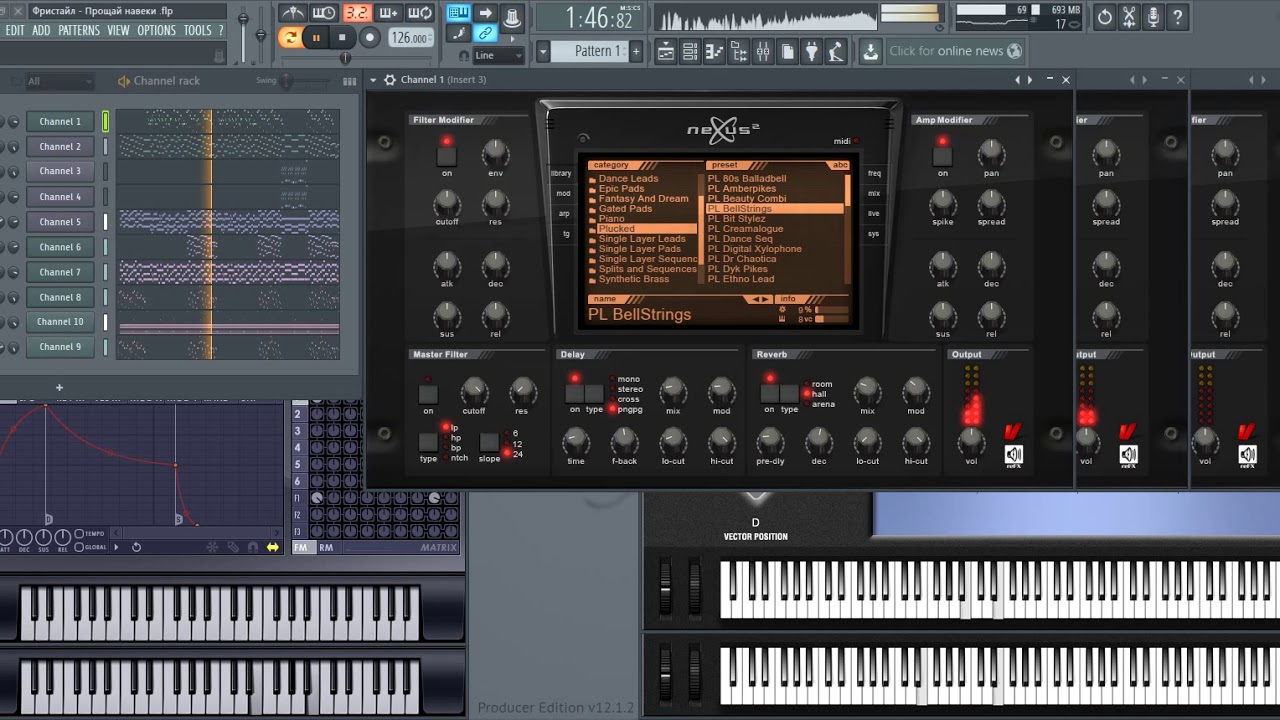The width and height of the screenshot is (1280, 720).
Task: Toggle the song/pattern mode button
Action: 290,38
